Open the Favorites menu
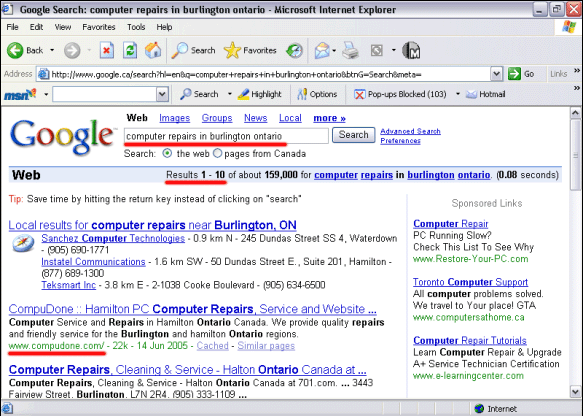This screenshot has height=416, width=583. click(99, 27)
